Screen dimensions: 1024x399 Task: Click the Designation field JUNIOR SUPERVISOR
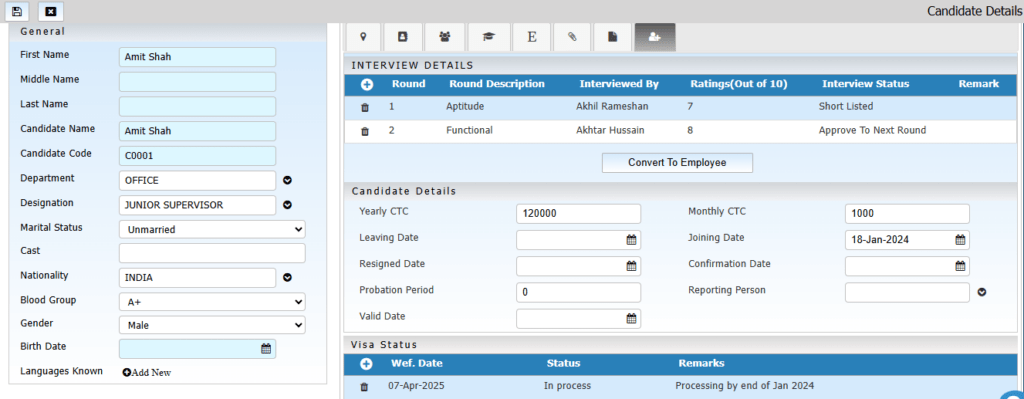[197, 205]
